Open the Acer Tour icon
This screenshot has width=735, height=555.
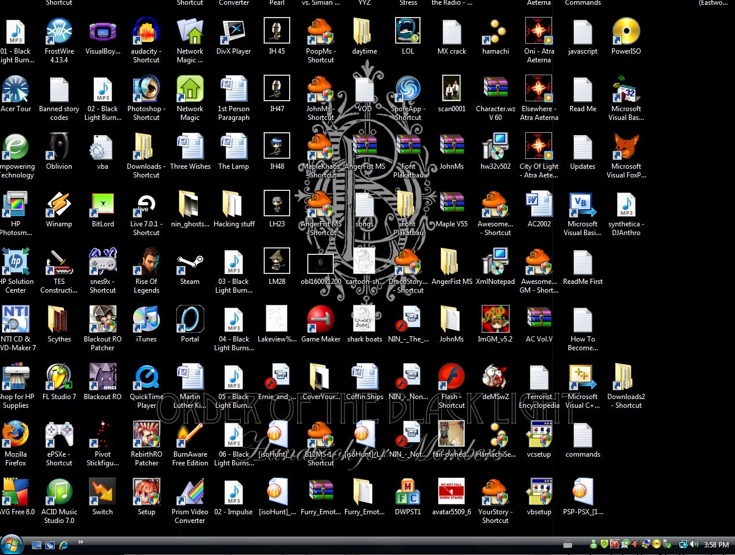coord(15,89)
